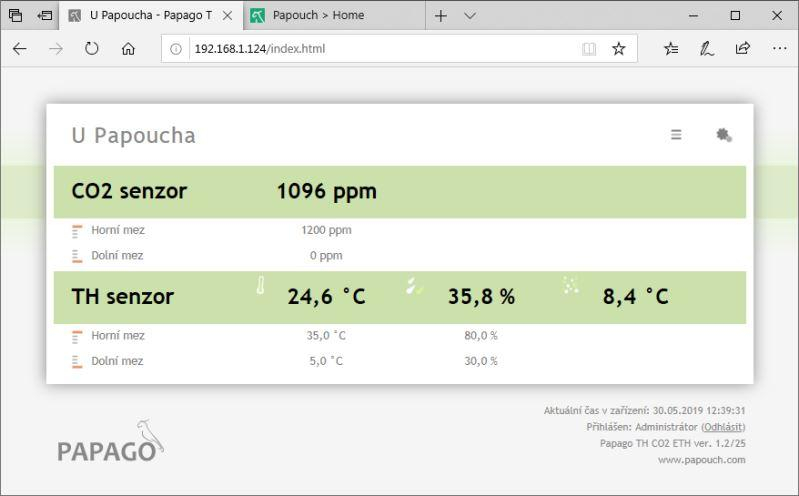The width and height of the screenshot is (799, 496).
Task: Click the dew point icon
Action: coord(571,287)
